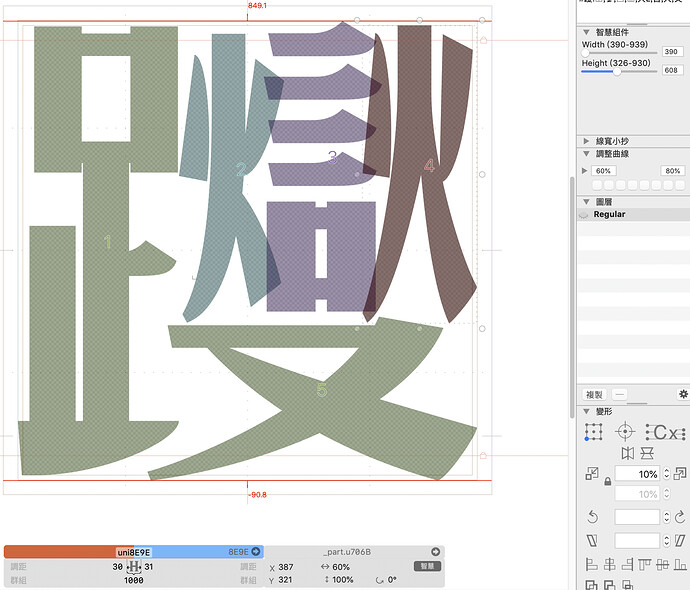
Task: Click the minus remove layer button
Action: 619,394
